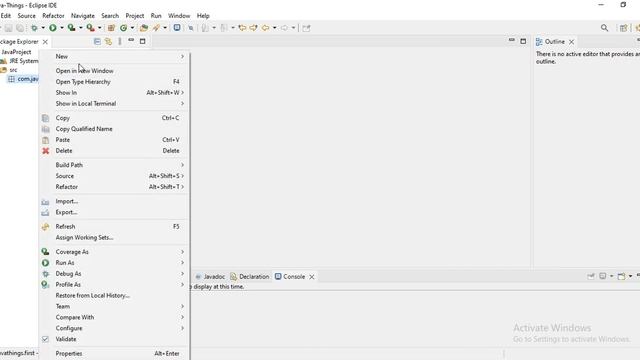Toggle Link with Editor in Package Explorer

pos(109,41)
